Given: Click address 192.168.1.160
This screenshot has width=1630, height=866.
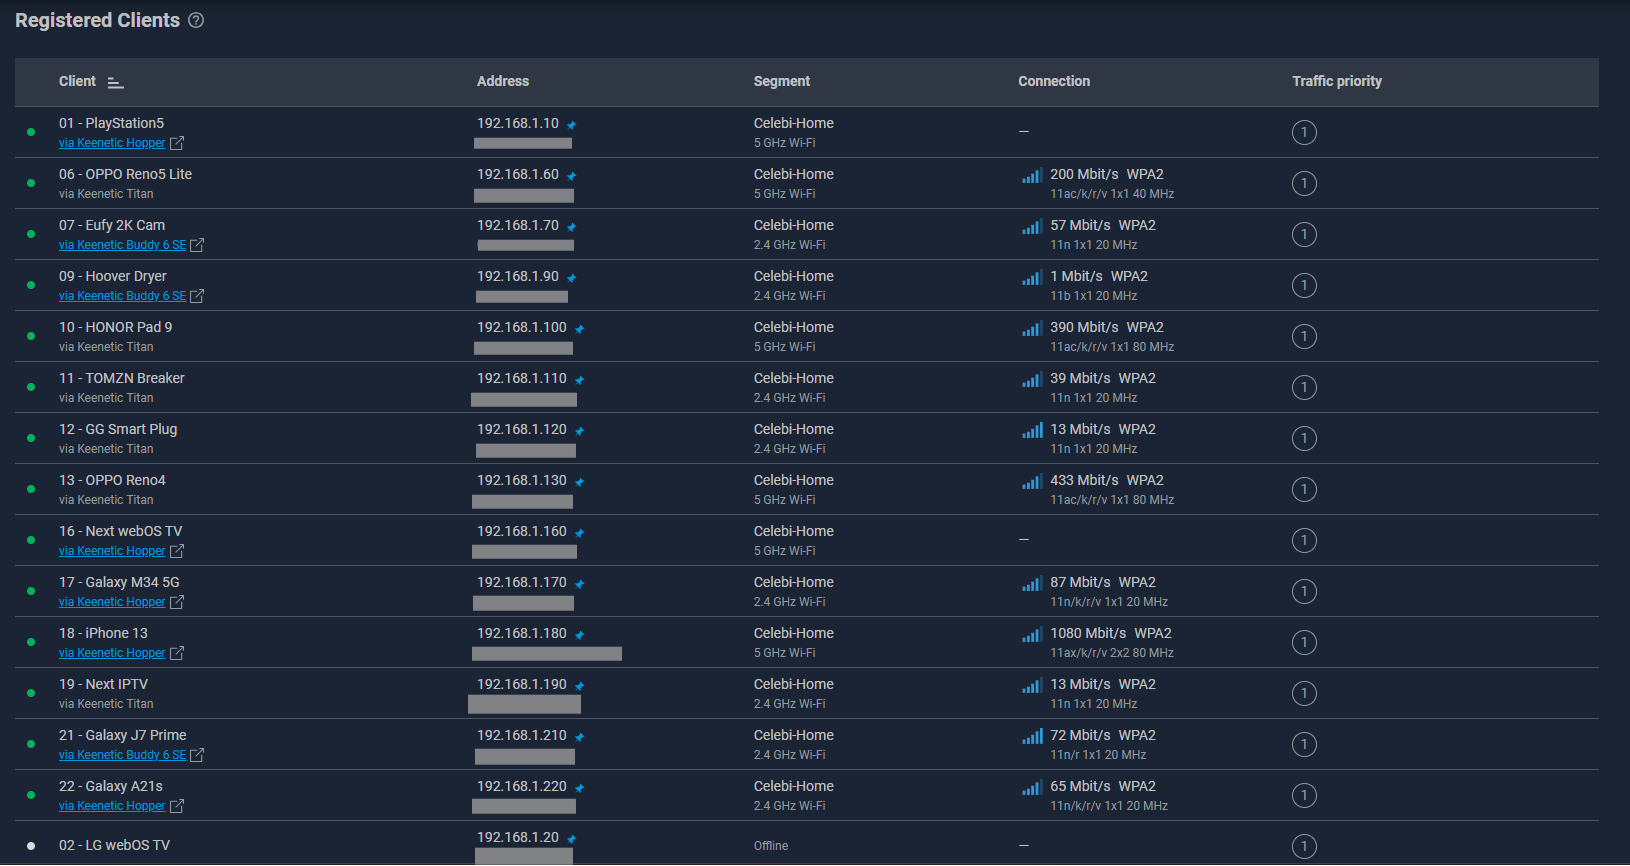Looking at the screenshot, I should [522, 531].
